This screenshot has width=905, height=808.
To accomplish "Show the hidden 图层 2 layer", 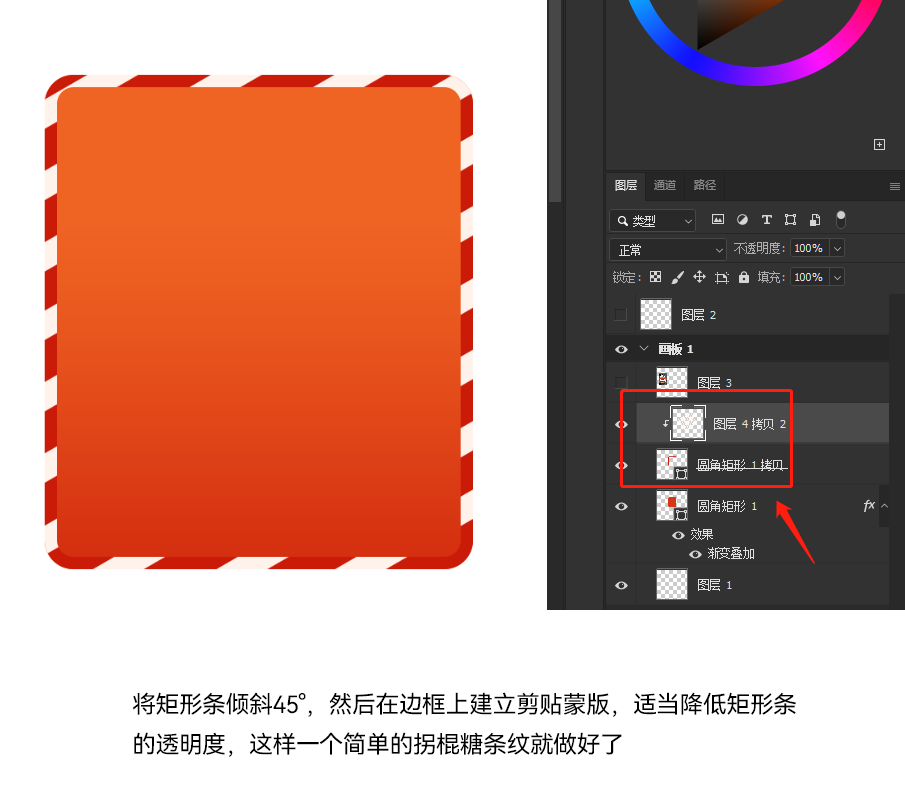I will click(x=620, y=315).
